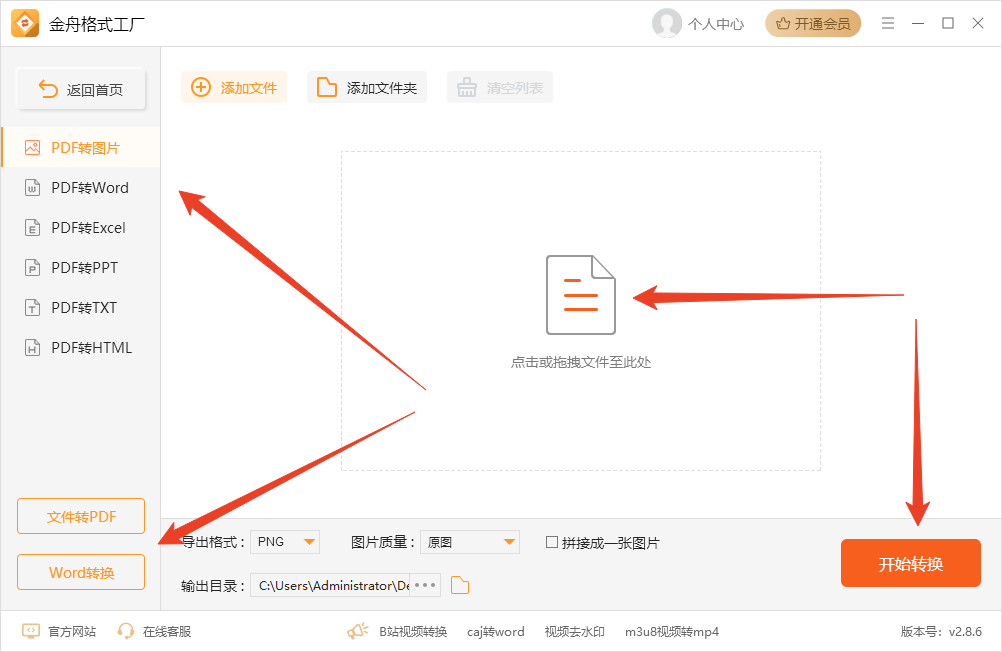The height and width of the screenshot is (652, 1002).
Task: Click the 在线客服 headset icon
Action: (x=126, y=631)
